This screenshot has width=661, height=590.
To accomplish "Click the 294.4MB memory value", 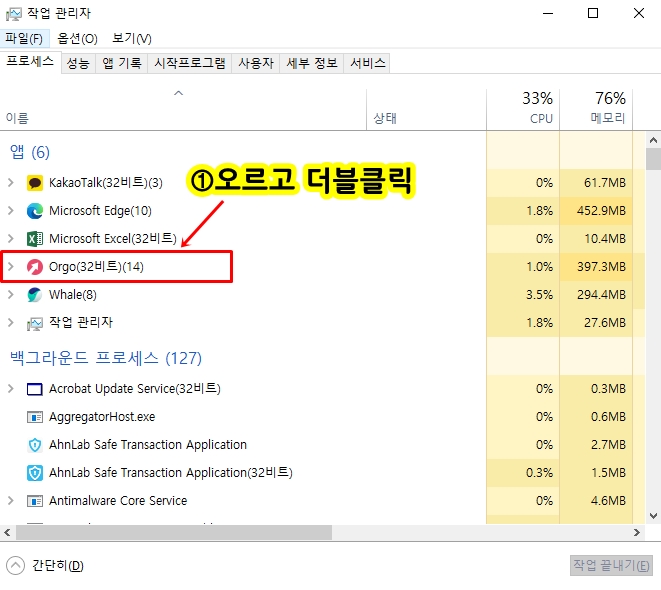I will click(601, 295).
